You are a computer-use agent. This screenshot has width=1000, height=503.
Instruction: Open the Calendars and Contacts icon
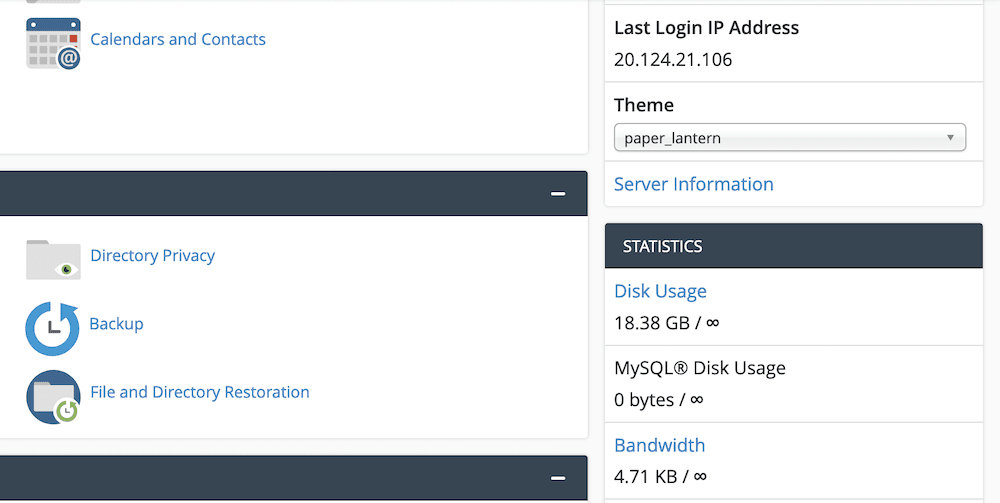(53, 43)
